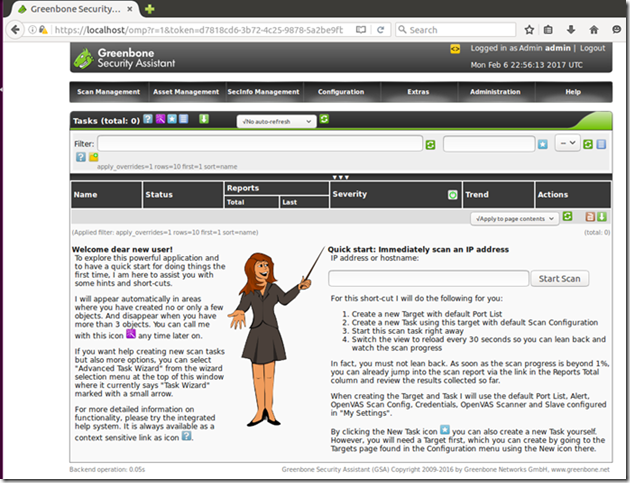This screenshot has width=630, height=483.
Task: Open Configuration menu
Action: [x=341, y=92]
